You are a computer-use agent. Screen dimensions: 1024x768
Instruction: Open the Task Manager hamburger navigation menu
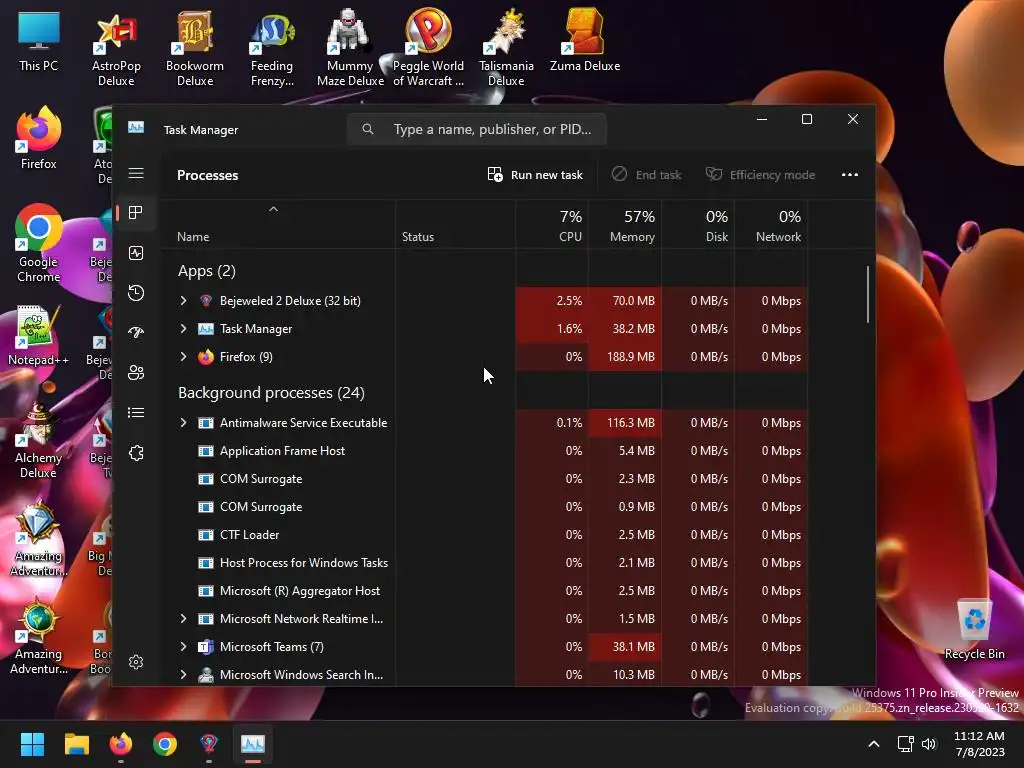coord(136,173)
